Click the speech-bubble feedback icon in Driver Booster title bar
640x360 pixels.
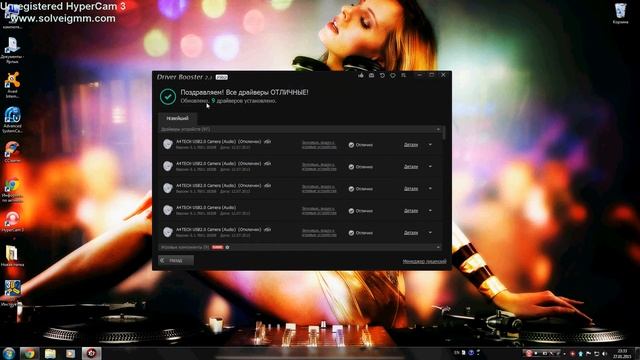(393, 76)
